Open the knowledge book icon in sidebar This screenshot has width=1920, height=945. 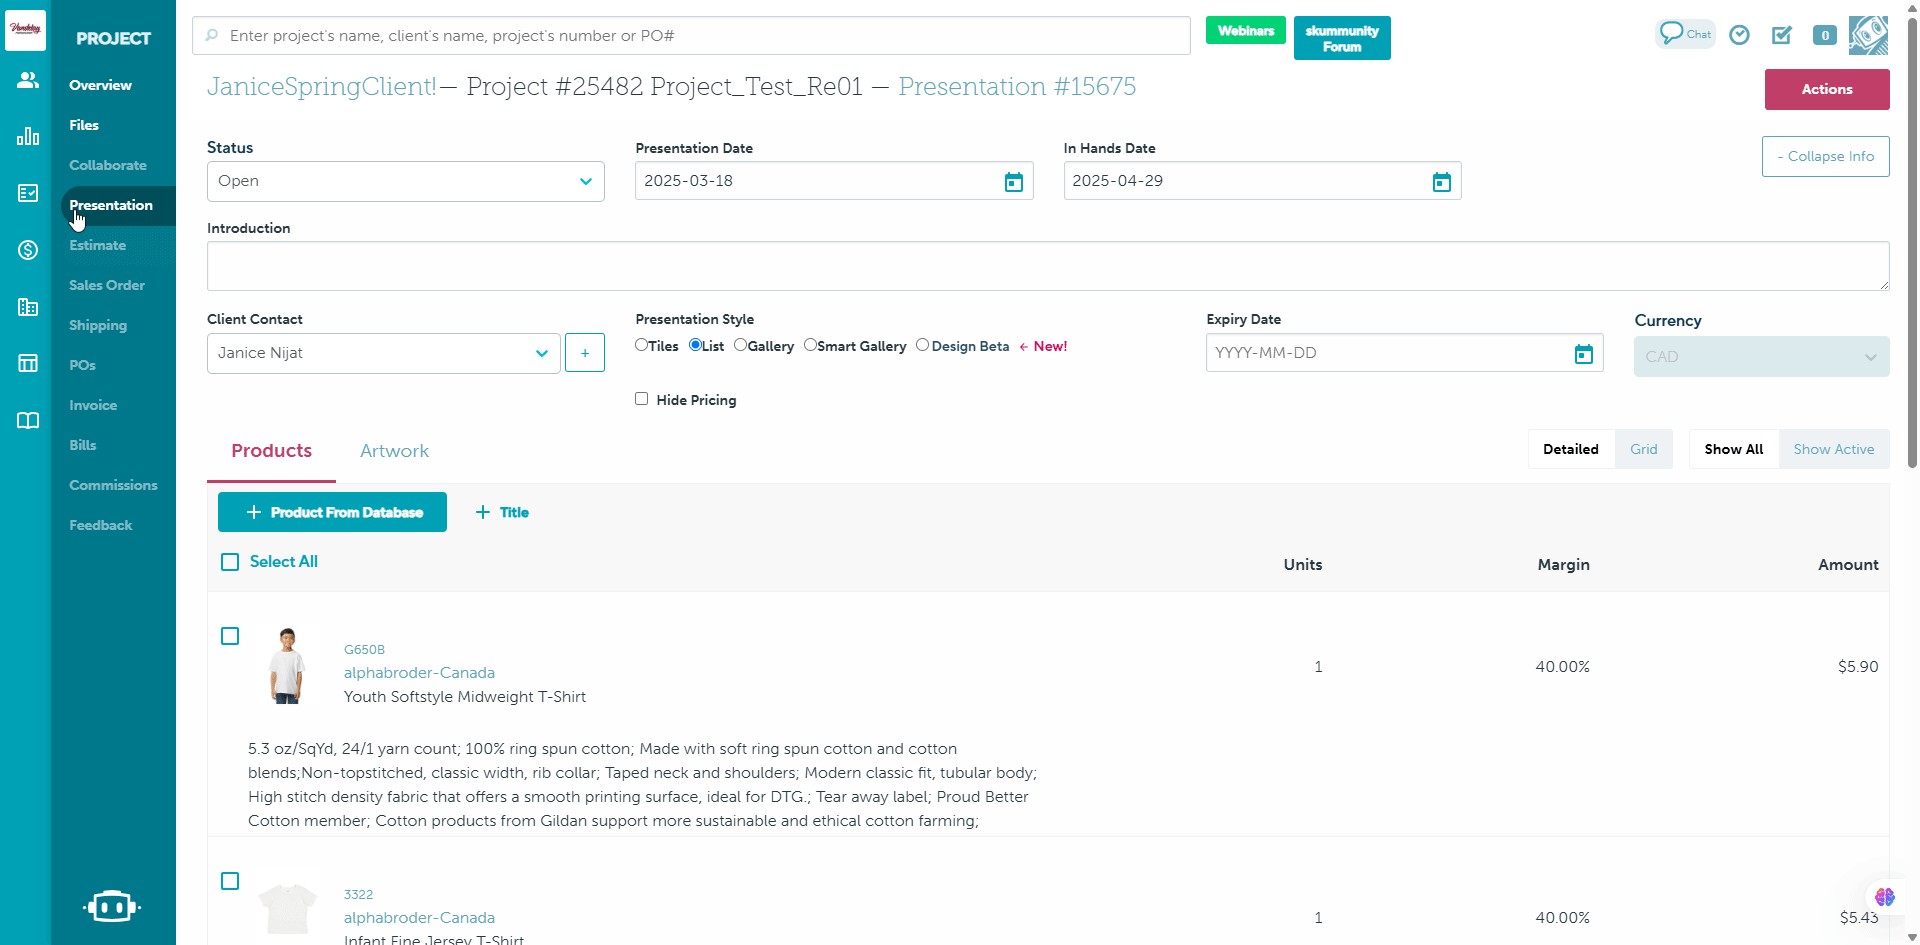coord(27,420)
